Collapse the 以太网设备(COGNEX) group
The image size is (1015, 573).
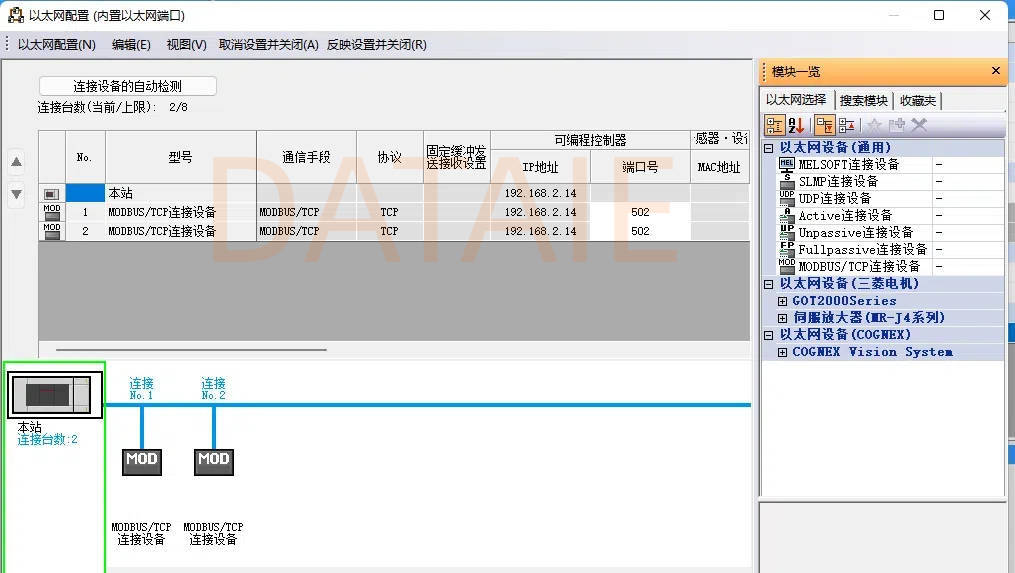[768, 335]
